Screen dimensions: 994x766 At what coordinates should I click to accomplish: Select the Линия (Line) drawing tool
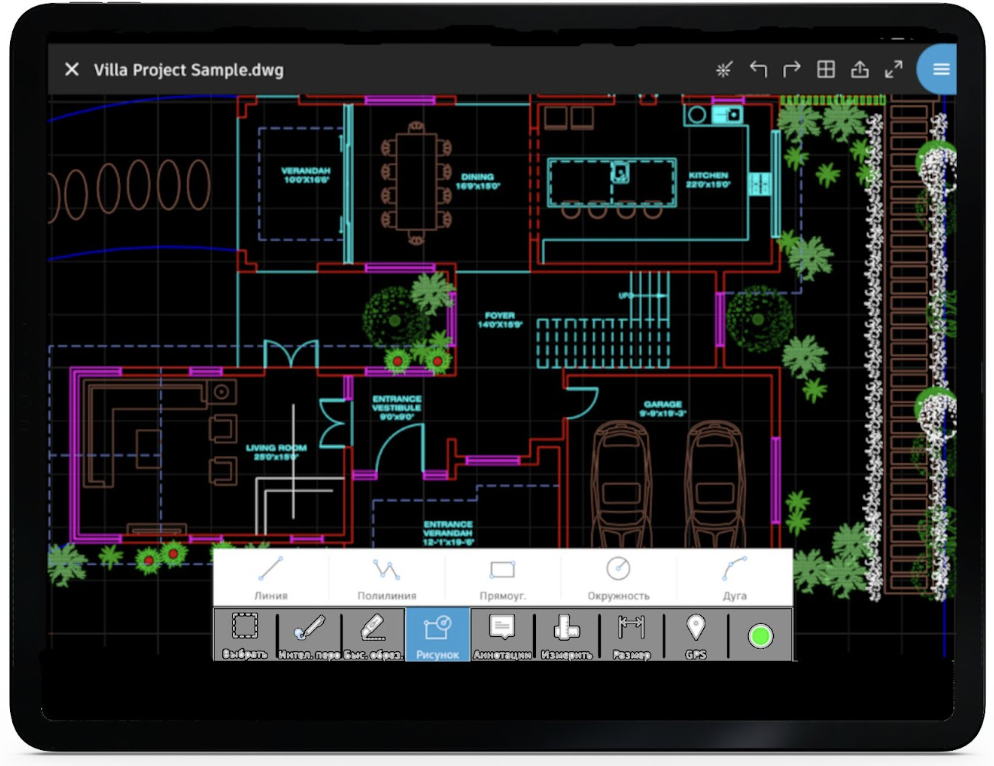click(270, 577)
